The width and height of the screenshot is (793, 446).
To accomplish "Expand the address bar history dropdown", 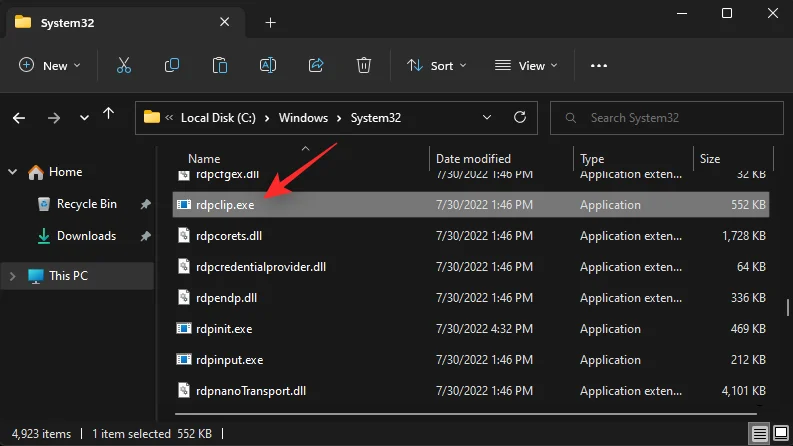I will pos(487,117).
